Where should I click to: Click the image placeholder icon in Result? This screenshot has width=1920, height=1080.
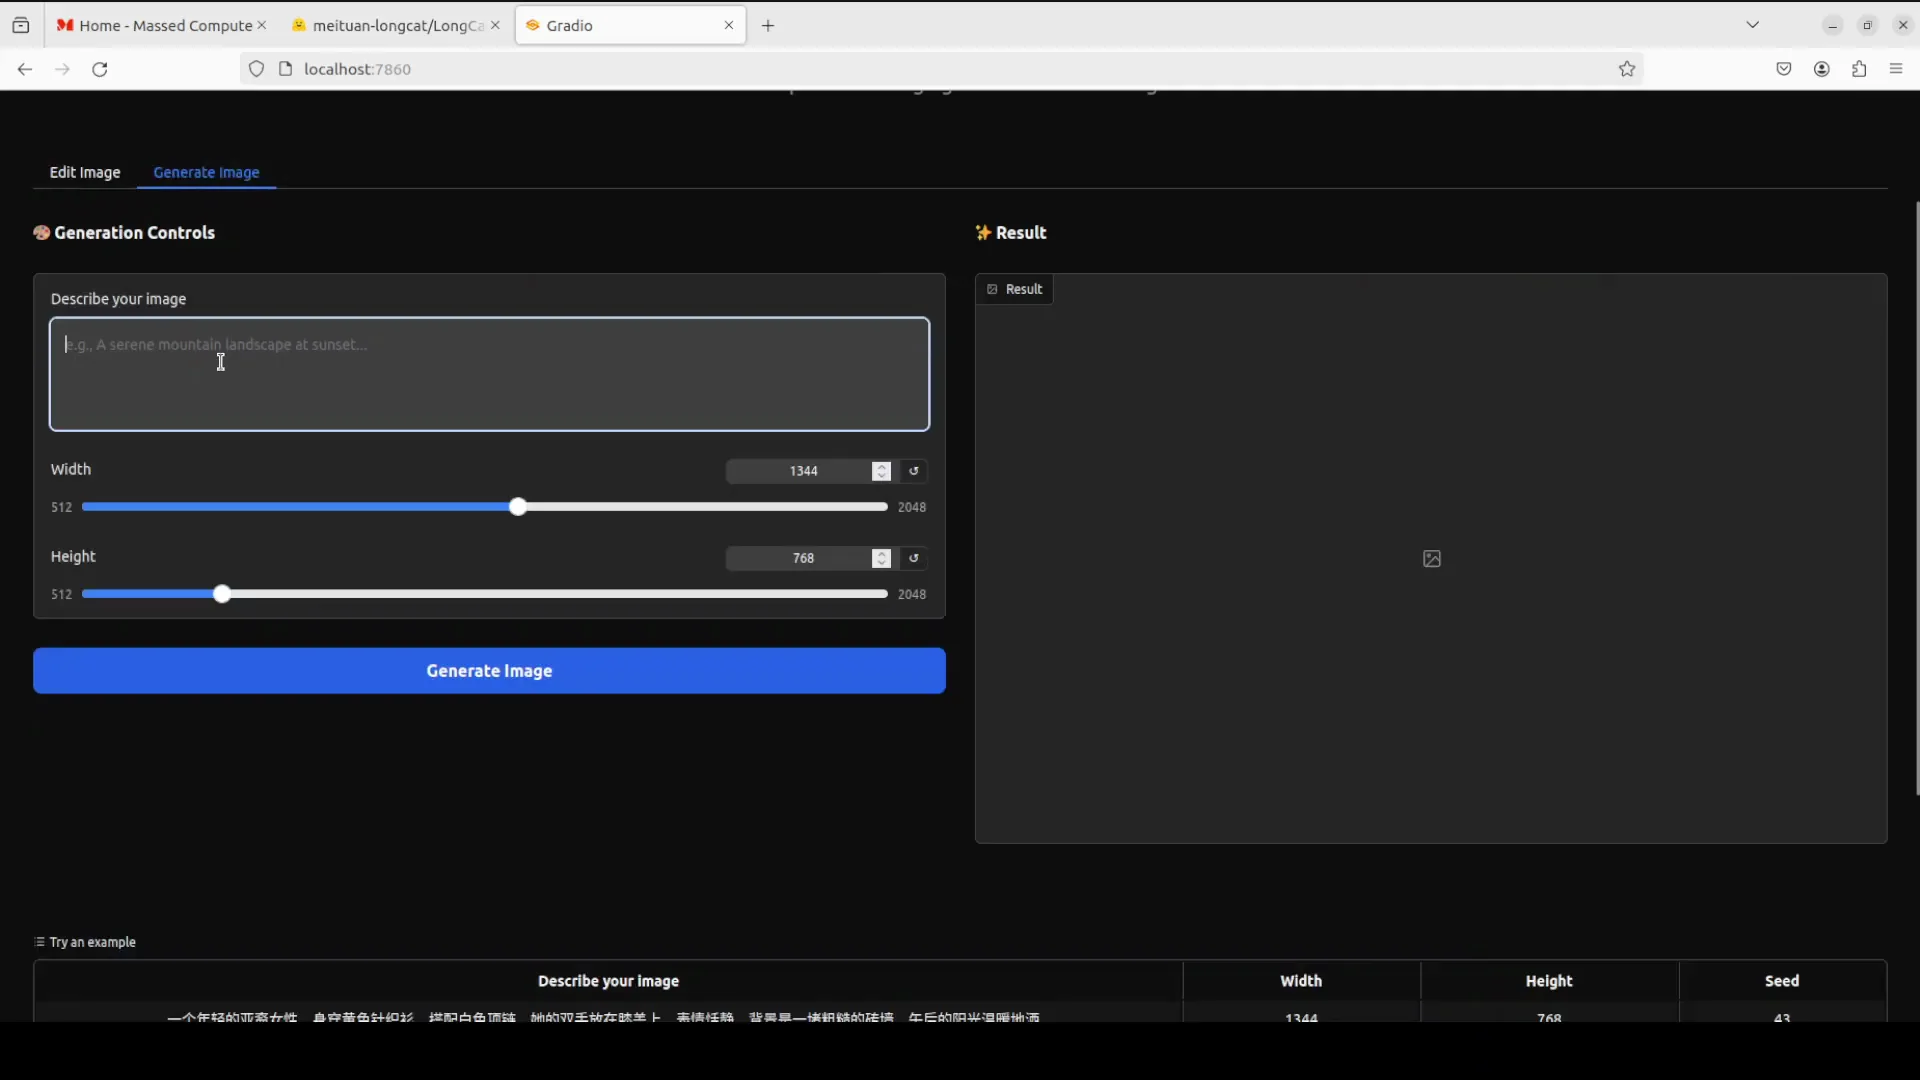[x=1431, y=559]
